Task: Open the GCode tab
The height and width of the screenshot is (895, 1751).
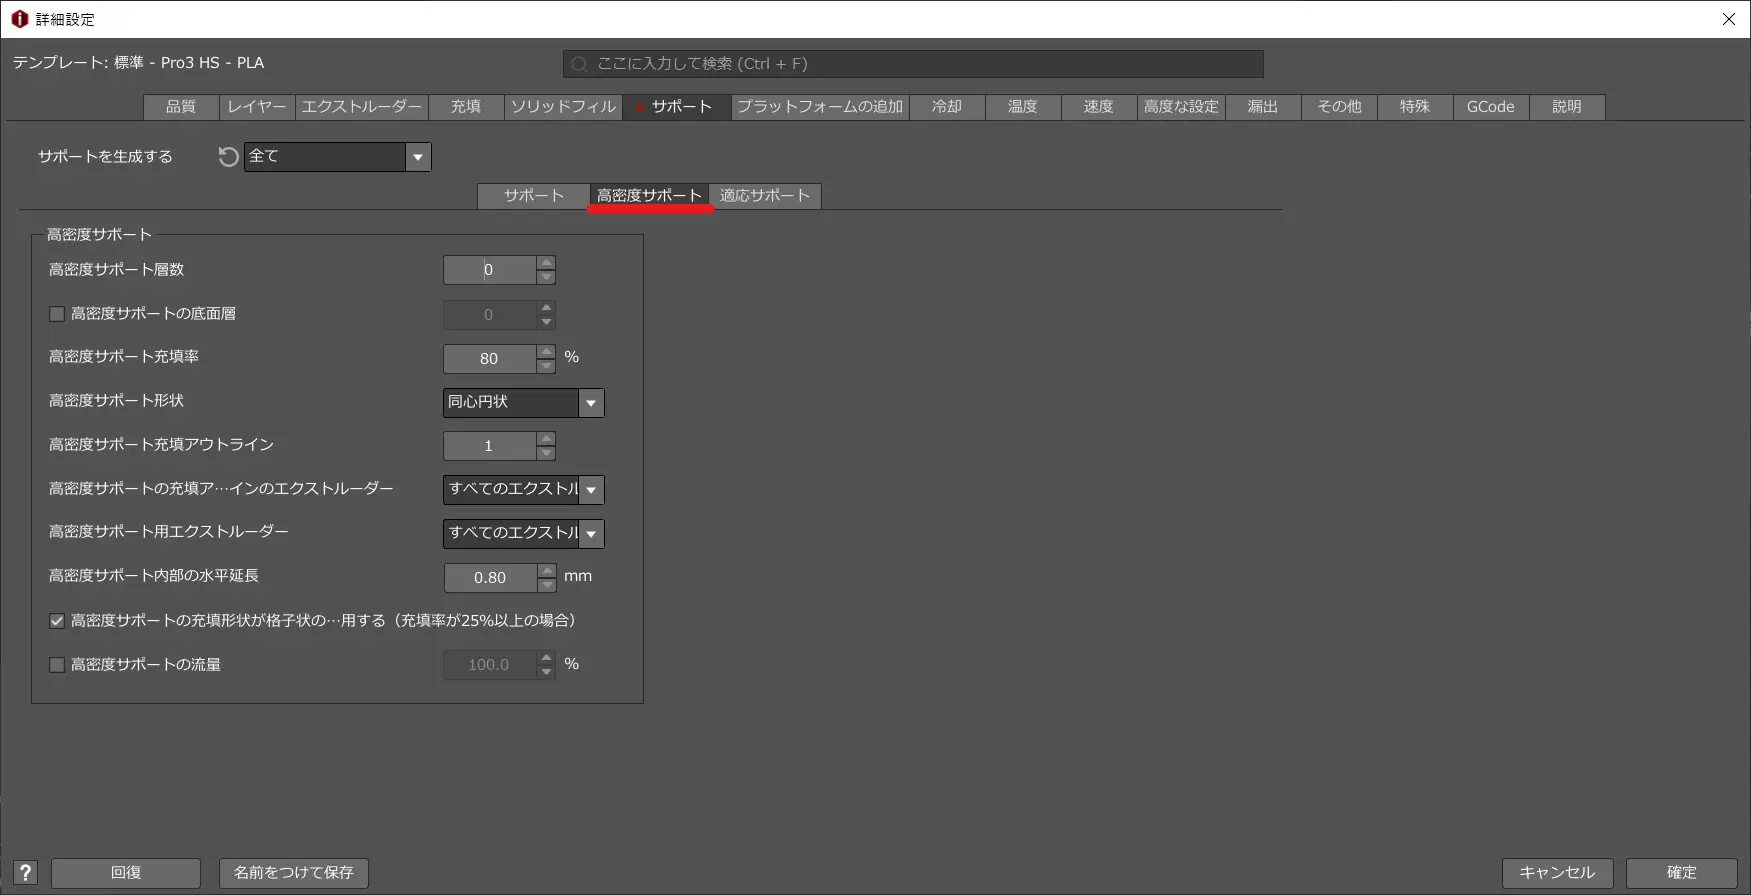Action: click(1490, 107)
